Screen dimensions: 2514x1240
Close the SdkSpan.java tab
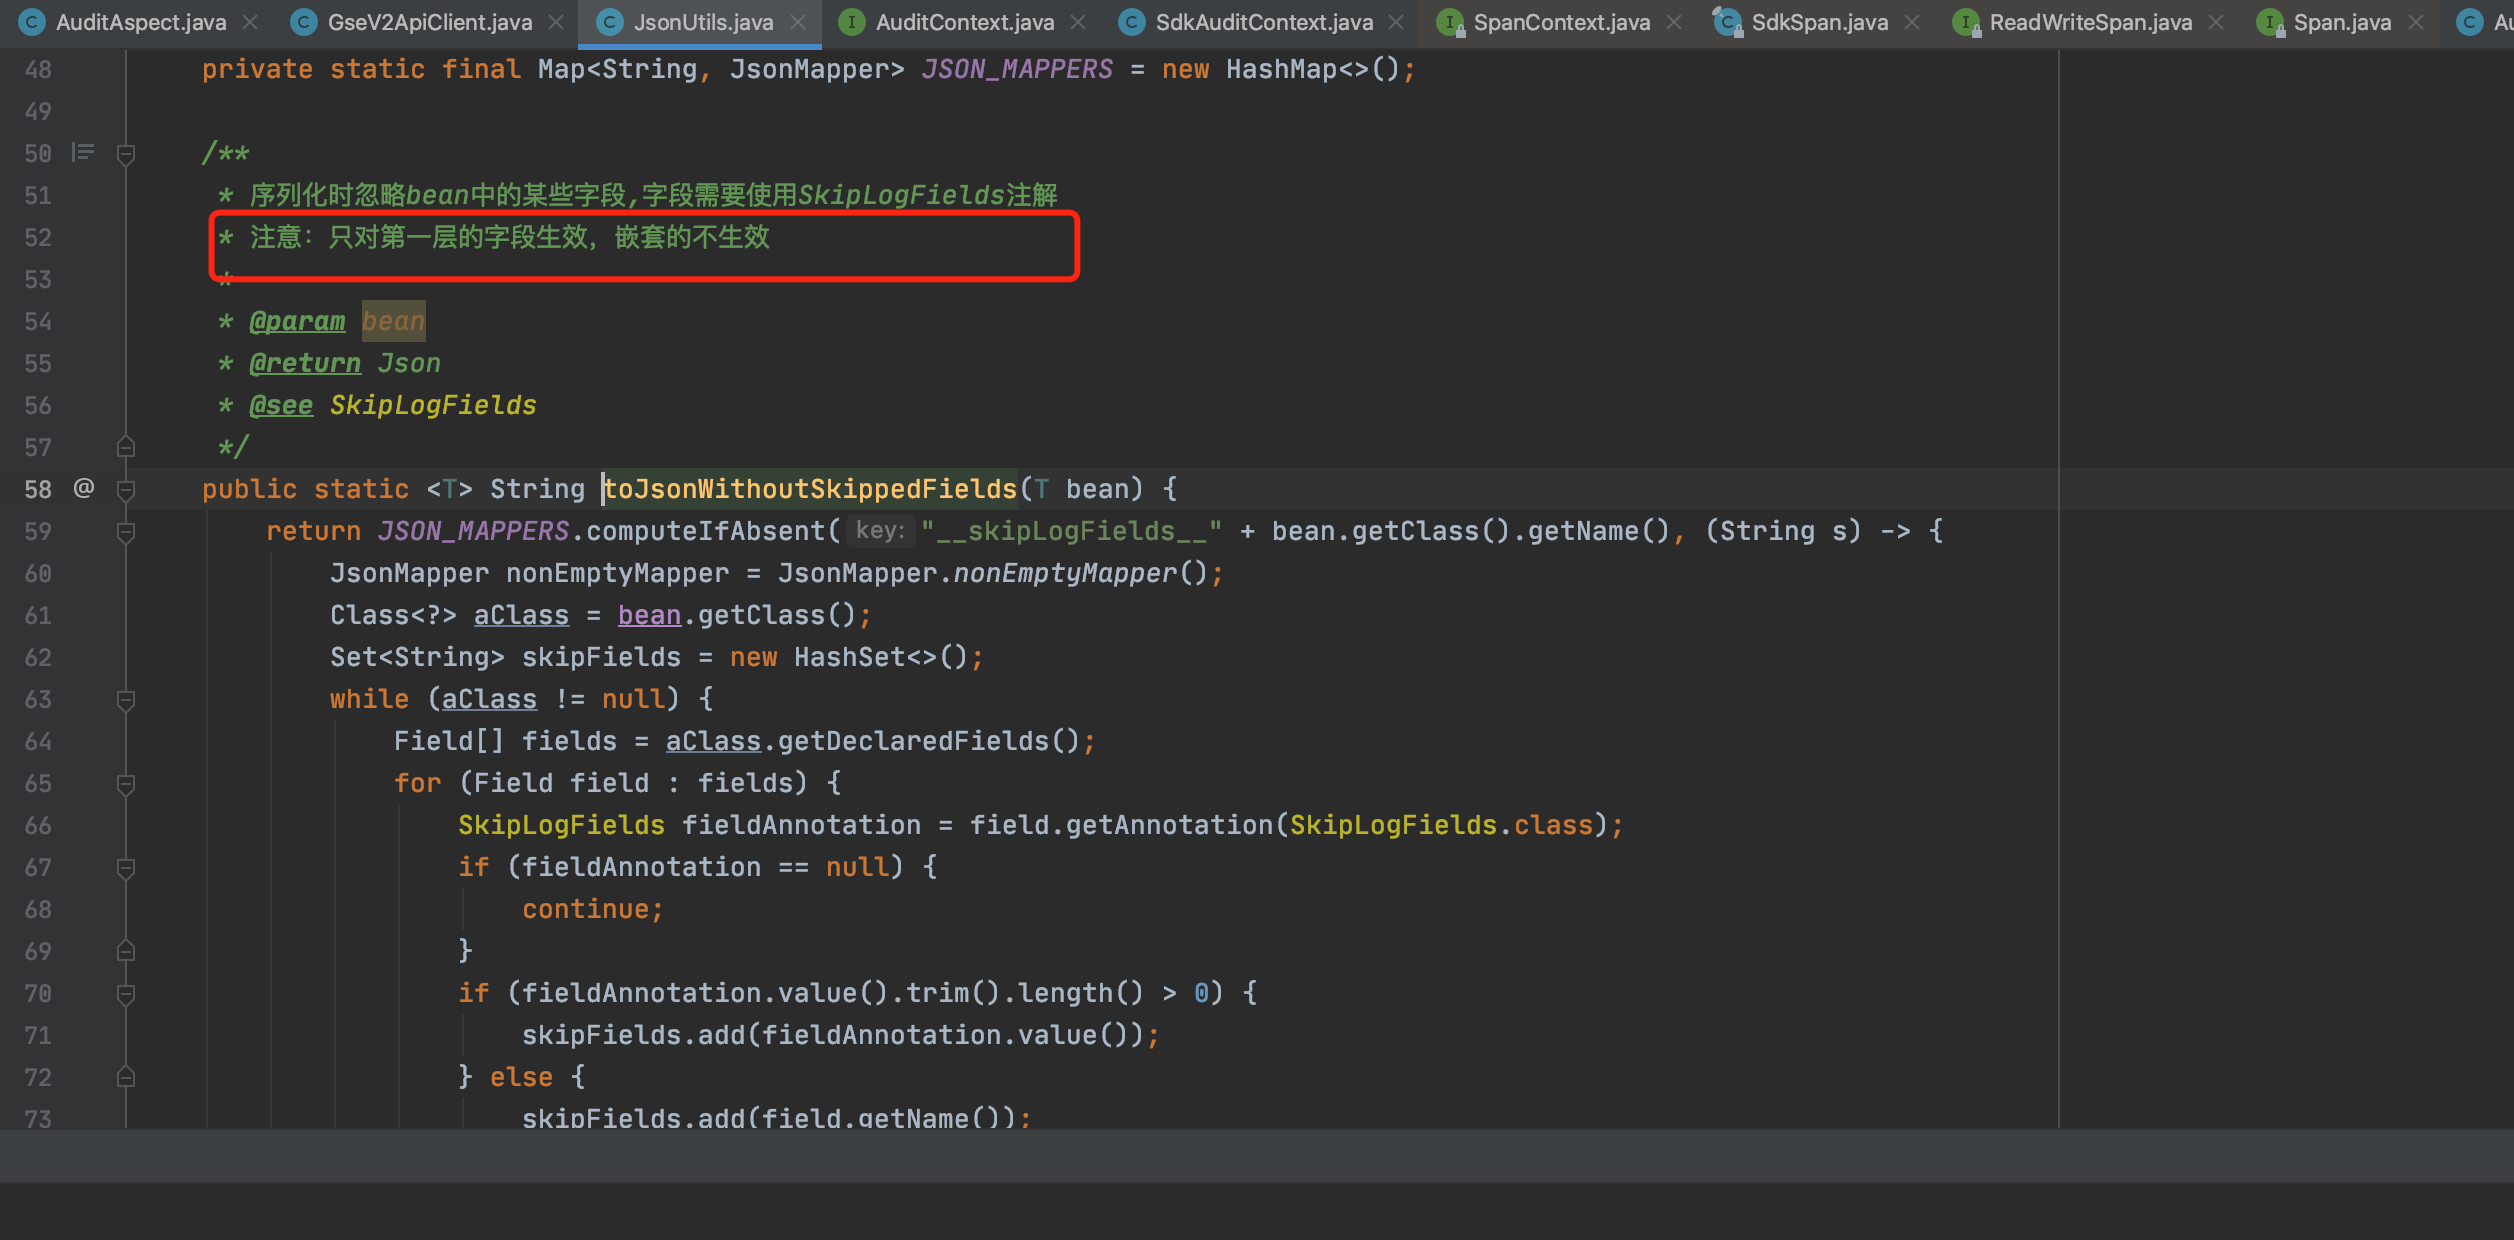(1913, 21)
